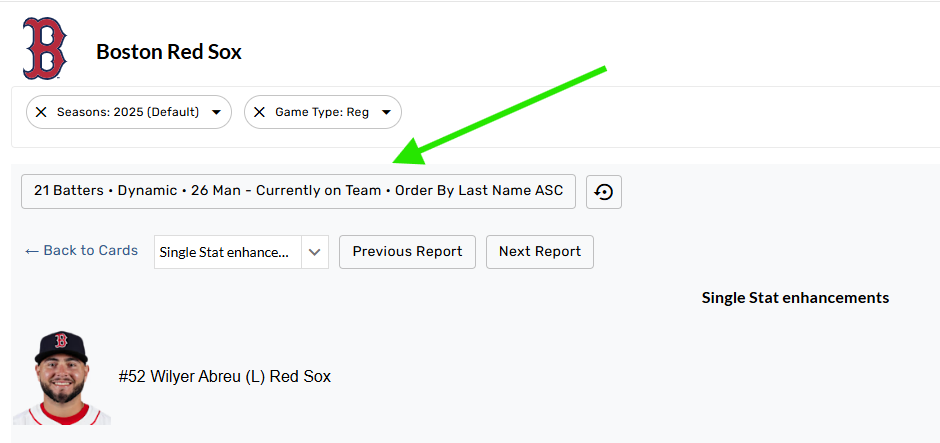
Task: Click the circular reset icon beside the batters filter
Action: (x=604, y=191)
